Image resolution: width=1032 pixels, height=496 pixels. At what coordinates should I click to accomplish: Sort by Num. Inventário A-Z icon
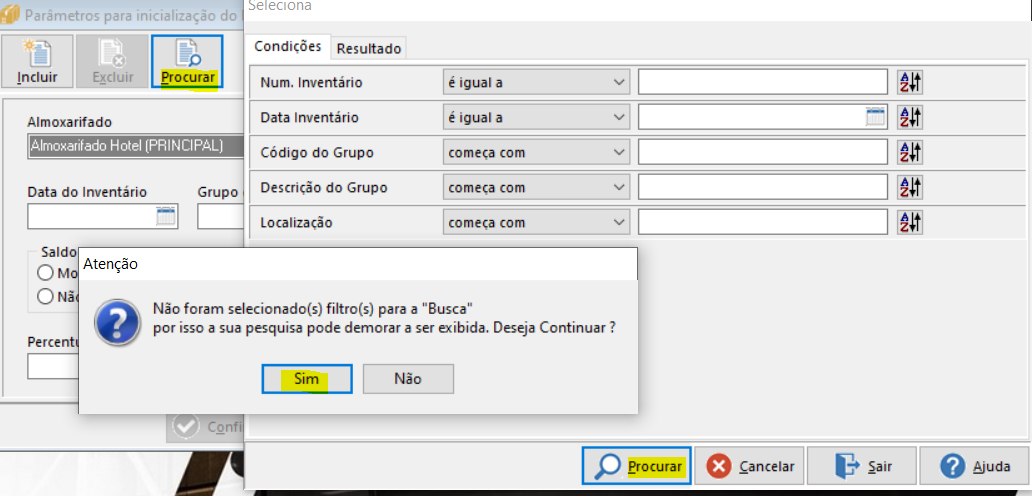tap(910, 82)
